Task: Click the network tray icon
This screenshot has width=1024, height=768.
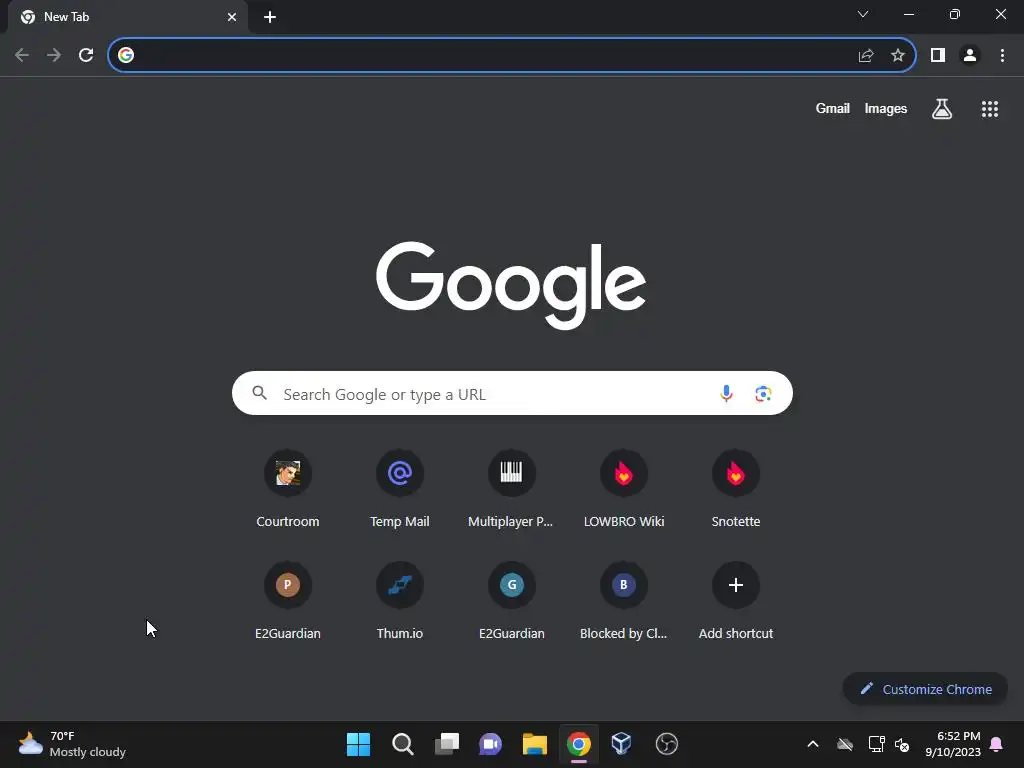Action: tap(876, 744)
